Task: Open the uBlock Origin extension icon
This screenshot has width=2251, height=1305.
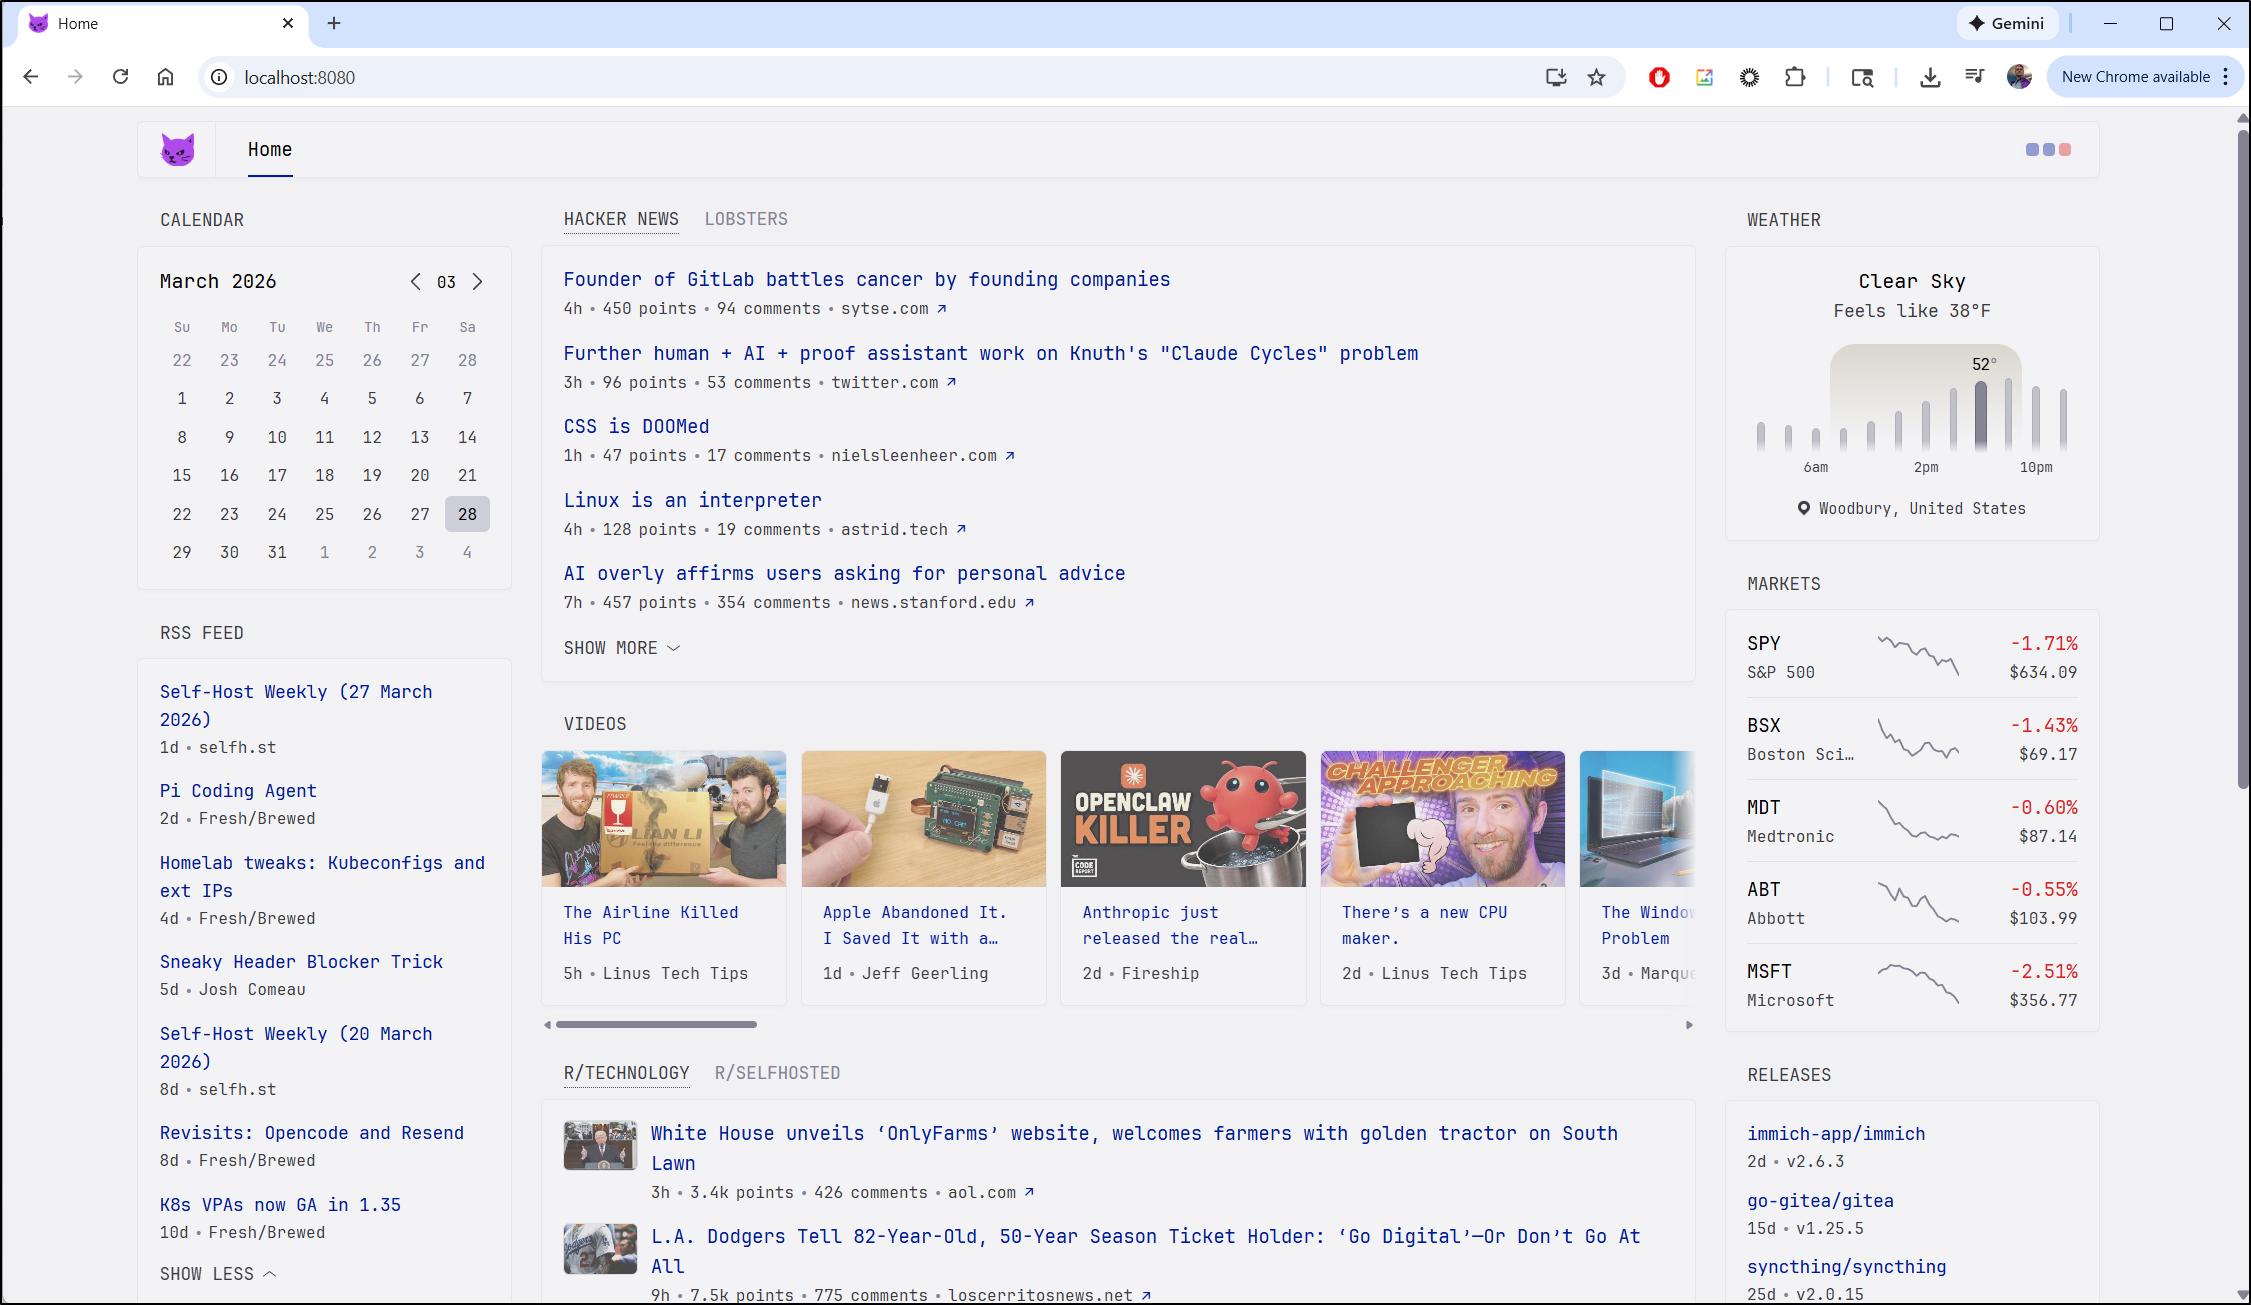Action: coord(1659,77)
